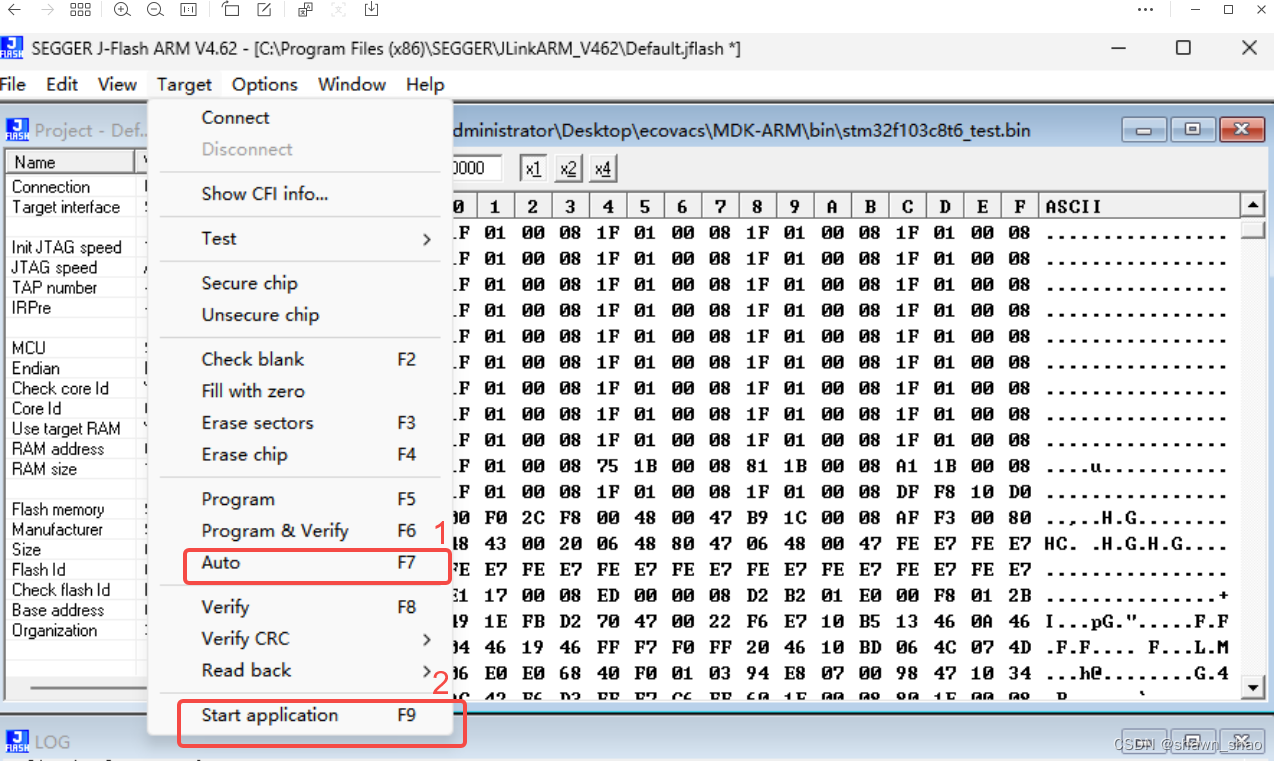Select the Check flash Id row

[76, 590]
